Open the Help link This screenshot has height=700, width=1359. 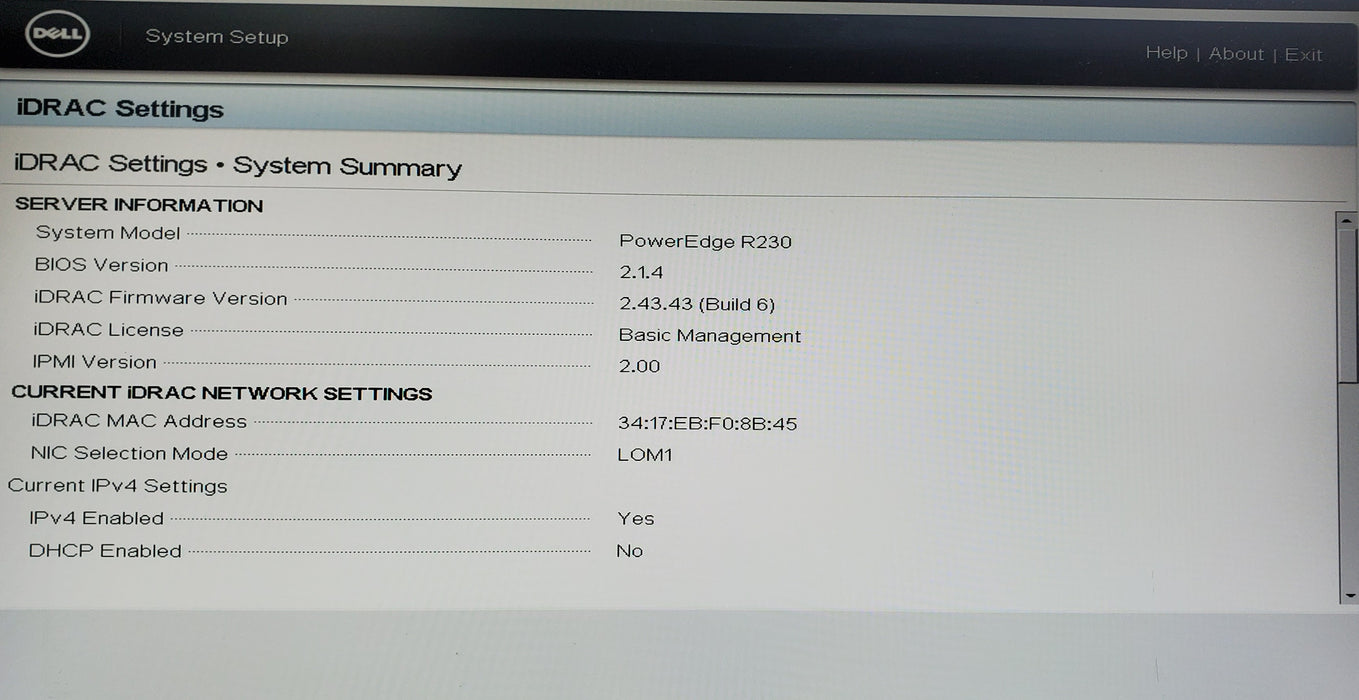pos(1166,53)
